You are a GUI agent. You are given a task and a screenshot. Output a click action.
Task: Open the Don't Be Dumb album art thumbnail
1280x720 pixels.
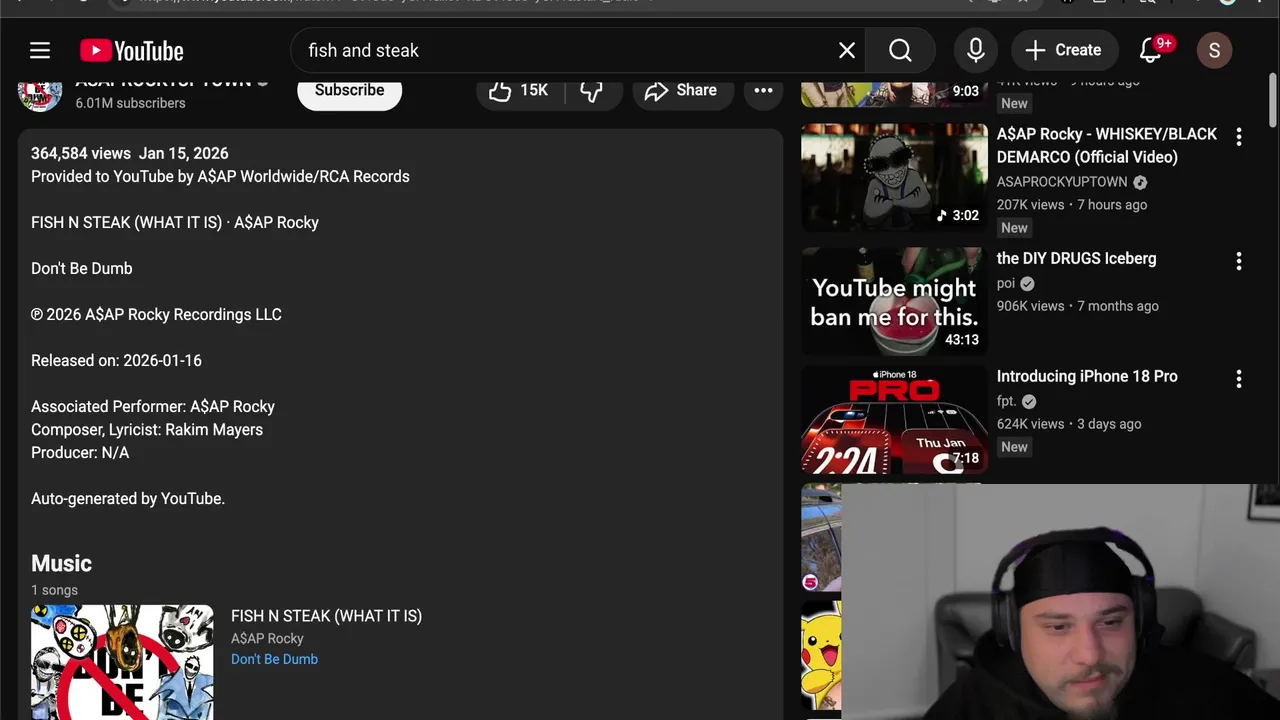122,662
